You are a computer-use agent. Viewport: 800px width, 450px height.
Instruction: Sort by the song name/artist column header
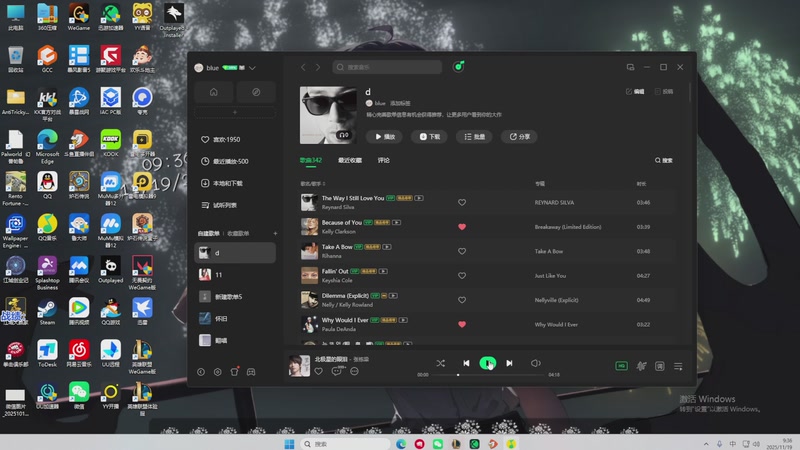(312, 184)
